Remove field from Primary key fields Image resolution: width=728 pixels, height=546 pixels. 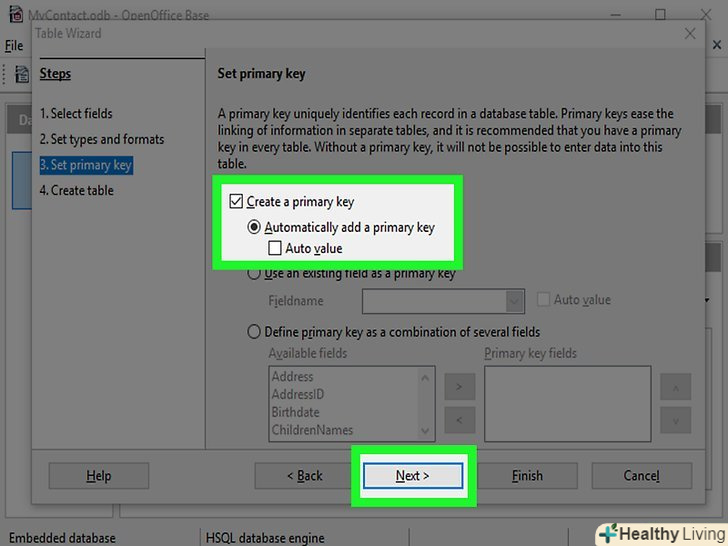pos(459,420)
